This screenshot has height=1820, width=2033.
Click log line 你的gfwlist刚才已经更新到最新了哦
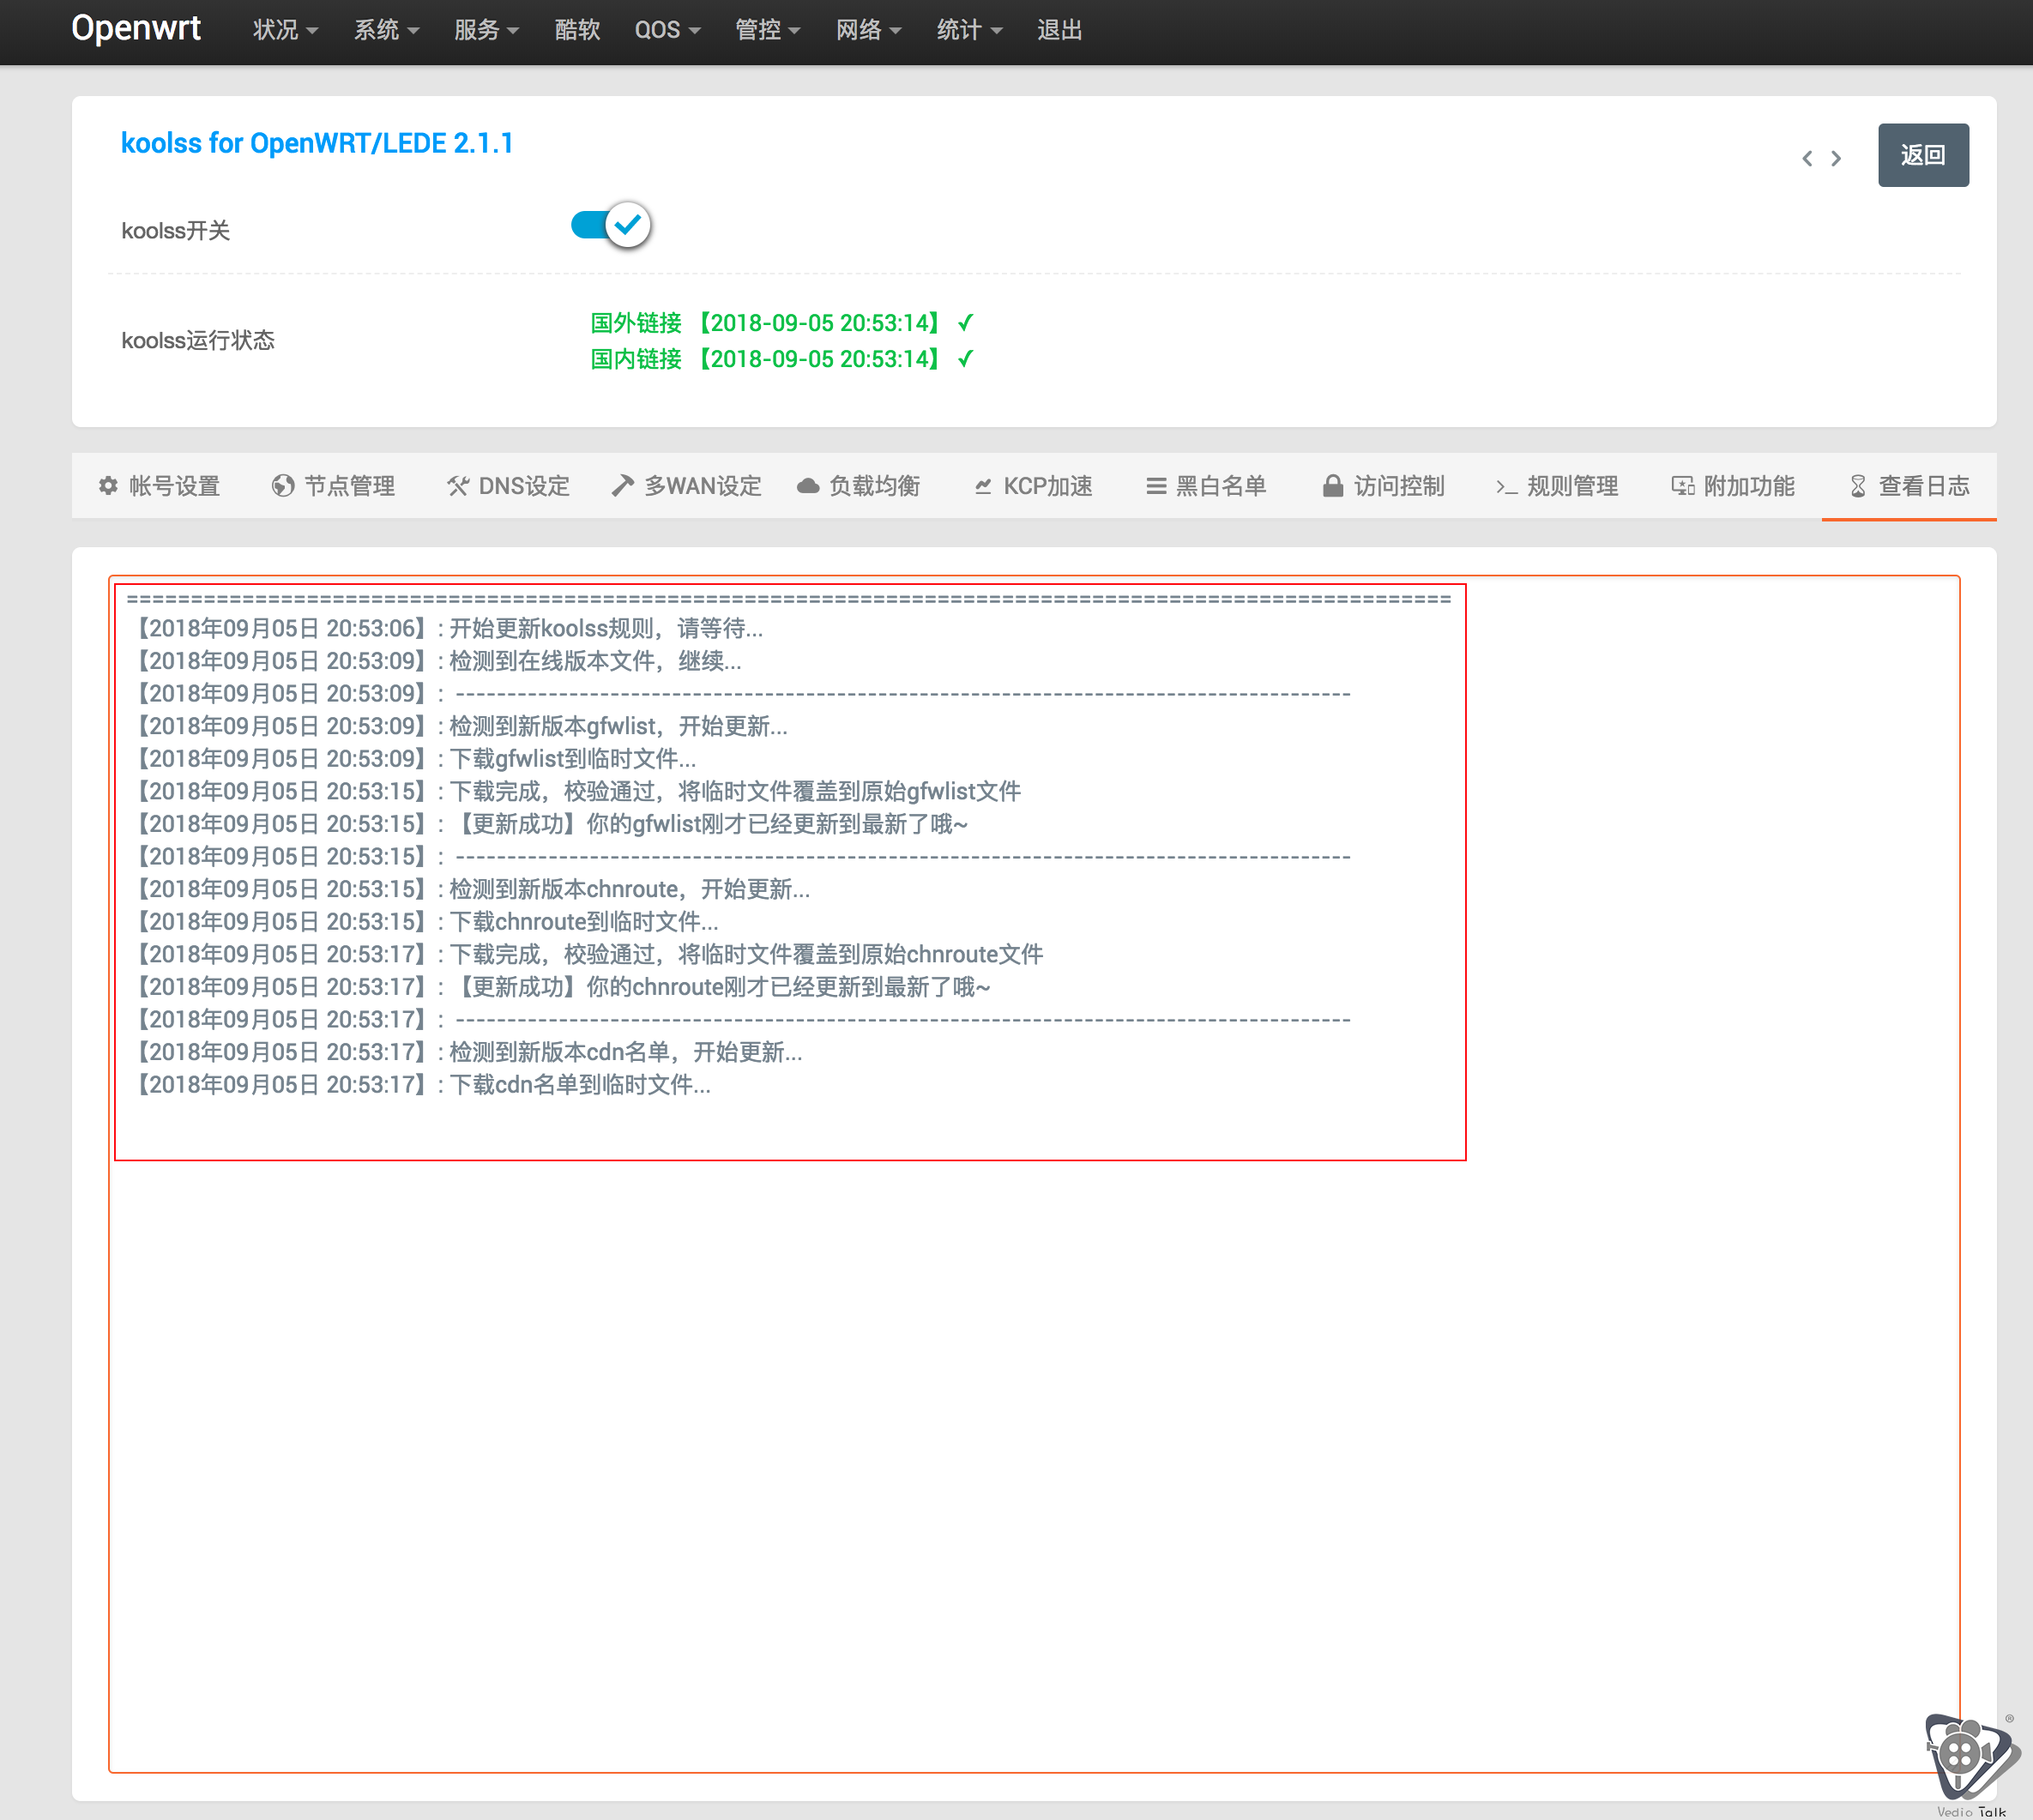tap(549, 824)
